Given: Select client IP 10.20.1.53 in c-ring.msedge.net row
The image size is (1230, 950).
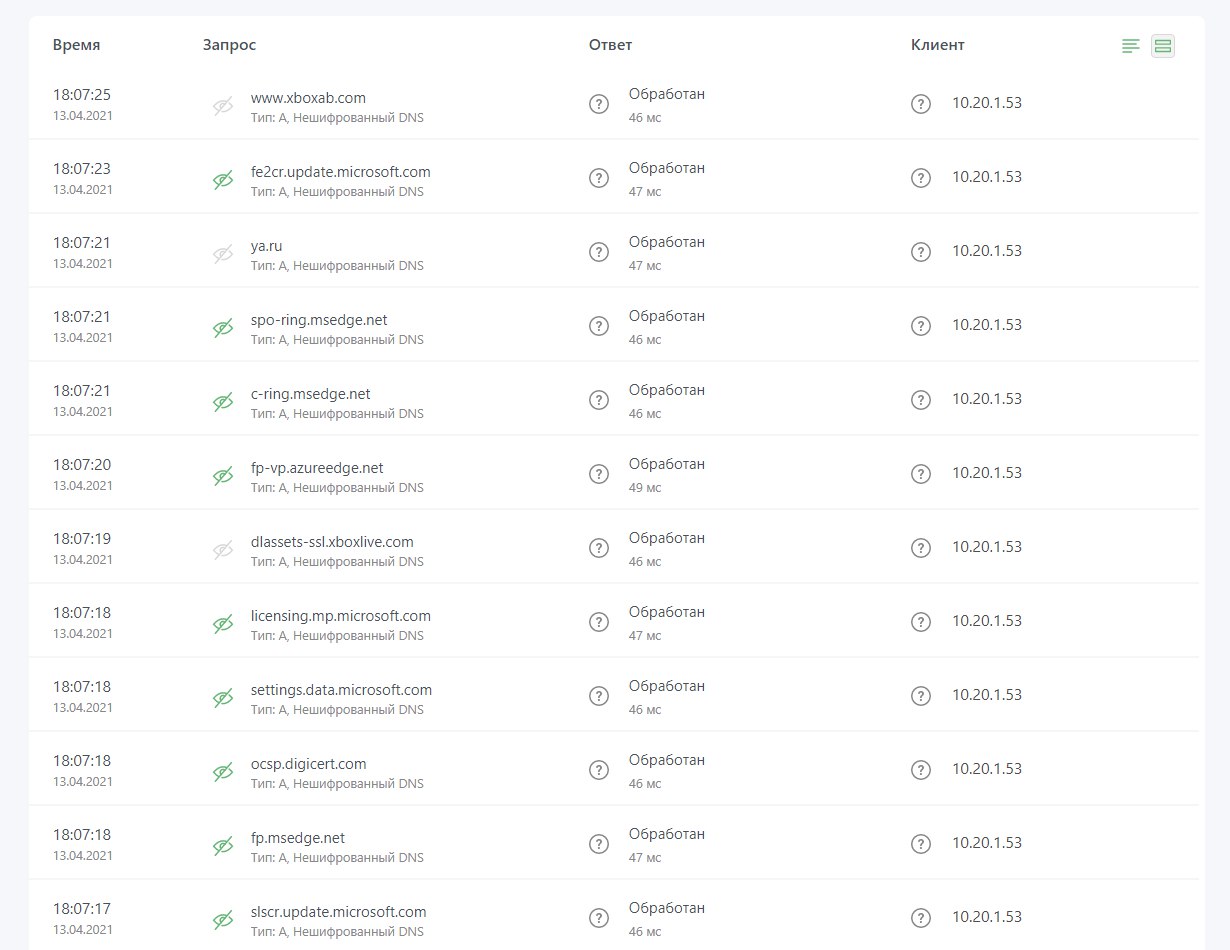Looking at the screenshot, I should pos(986,399).
